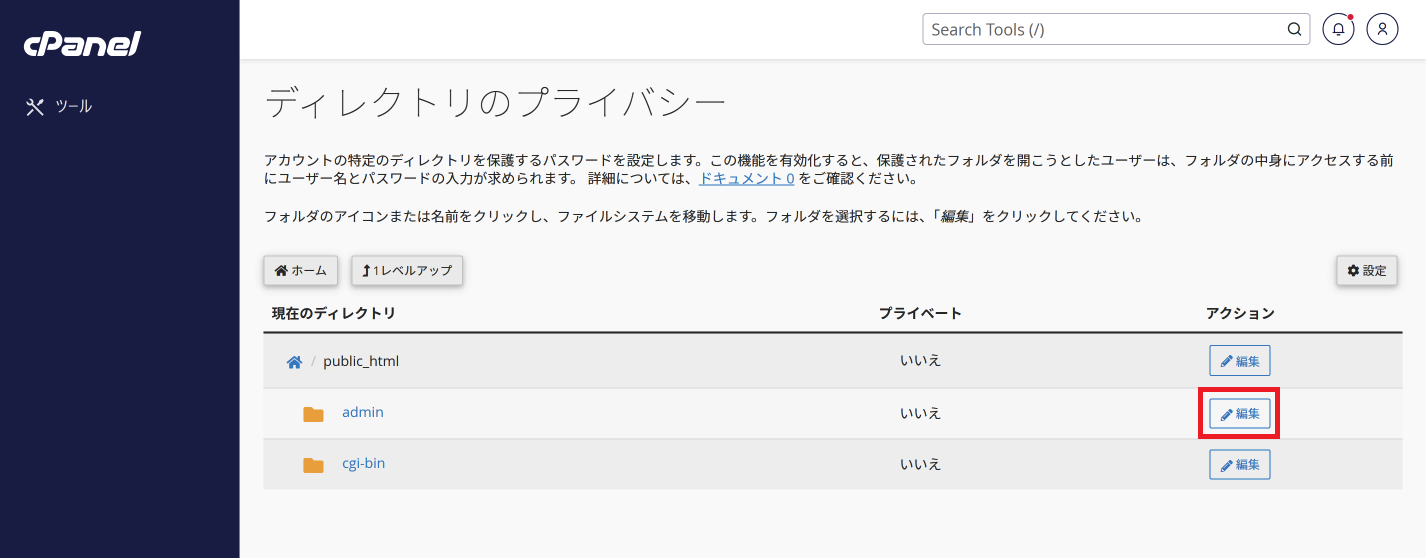Click the cgi-bin folder icon
Viewport: 1426px width, 558px height.
[314, 465]
